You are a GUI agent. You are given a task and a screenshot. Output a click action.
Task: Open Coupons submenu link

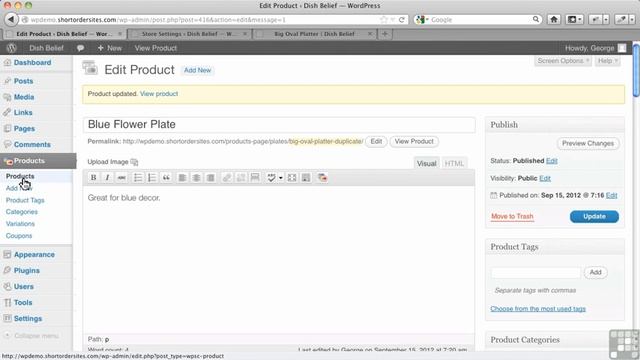[19, 236]
